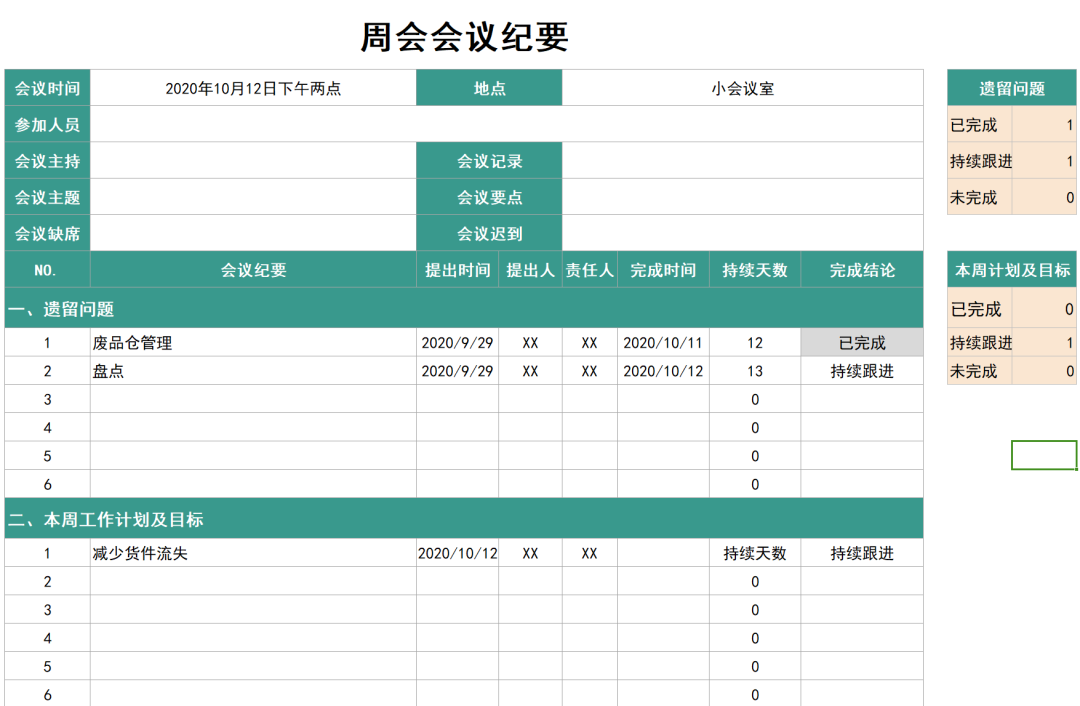The width and height of the screenshot is (1080, 706).
Task: Select the 减少货件流失 cell
Action: pyautogui.click(x=253, y=553)
